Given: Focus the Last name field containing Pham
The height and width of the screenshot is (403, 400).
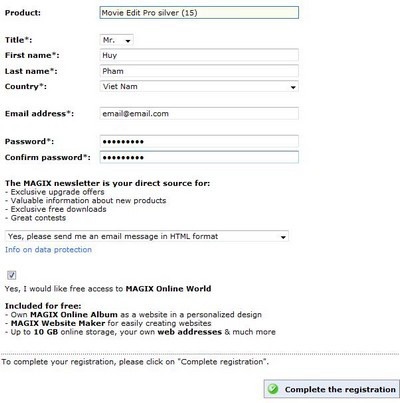Looking at the screenshot, I should point(199,71).
